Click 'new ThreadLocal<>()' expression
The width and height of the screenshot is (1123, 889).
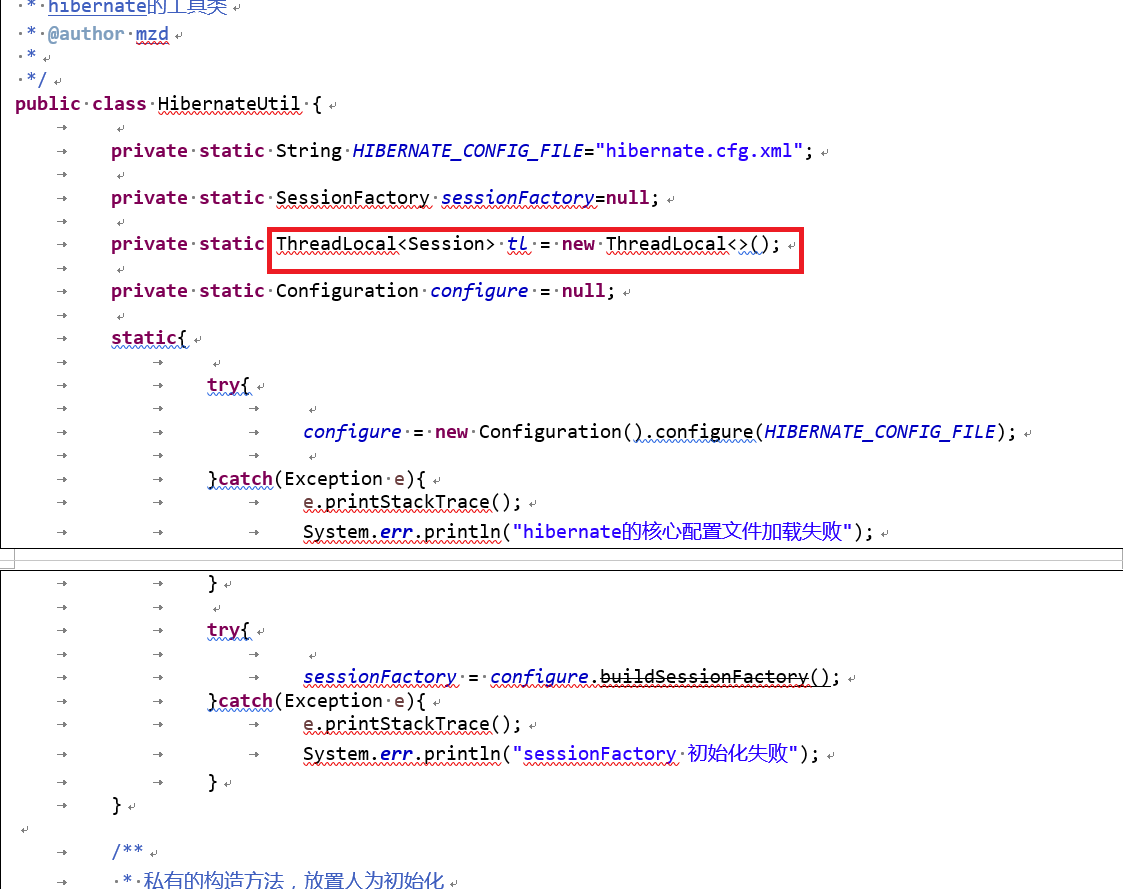tap(665, 244)
